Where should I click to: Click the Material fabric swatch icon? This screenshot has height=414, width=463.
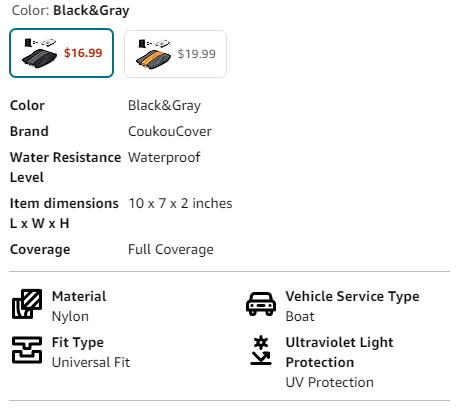(x=27, y=304)
